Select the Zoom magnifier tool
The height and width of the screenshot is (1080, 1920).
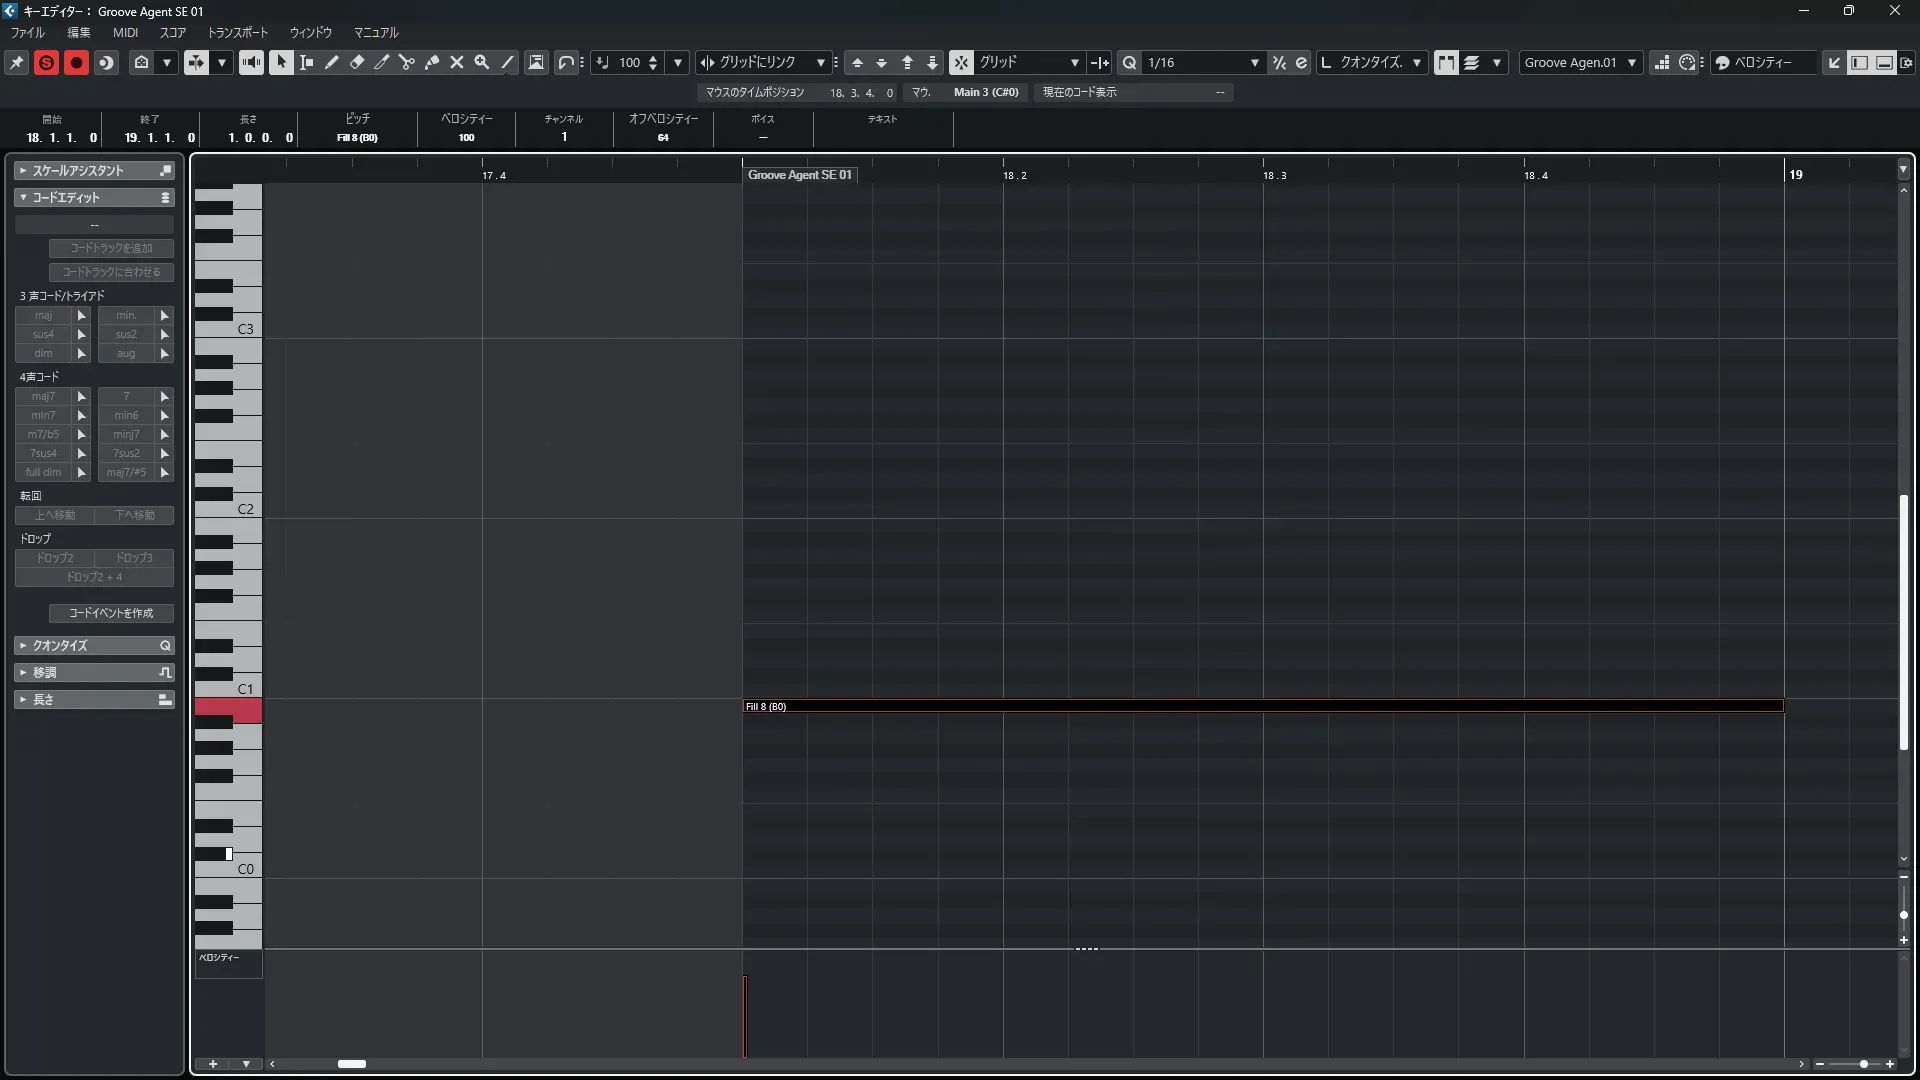(x=482, y=62)
